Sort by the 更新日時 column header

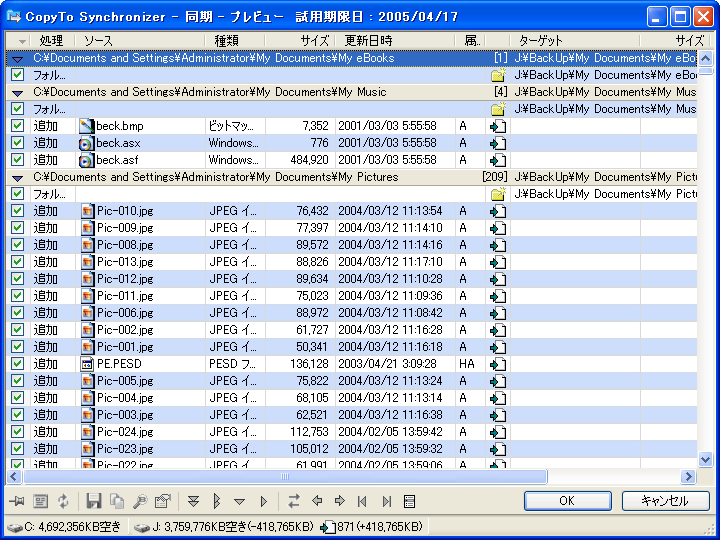395,40
